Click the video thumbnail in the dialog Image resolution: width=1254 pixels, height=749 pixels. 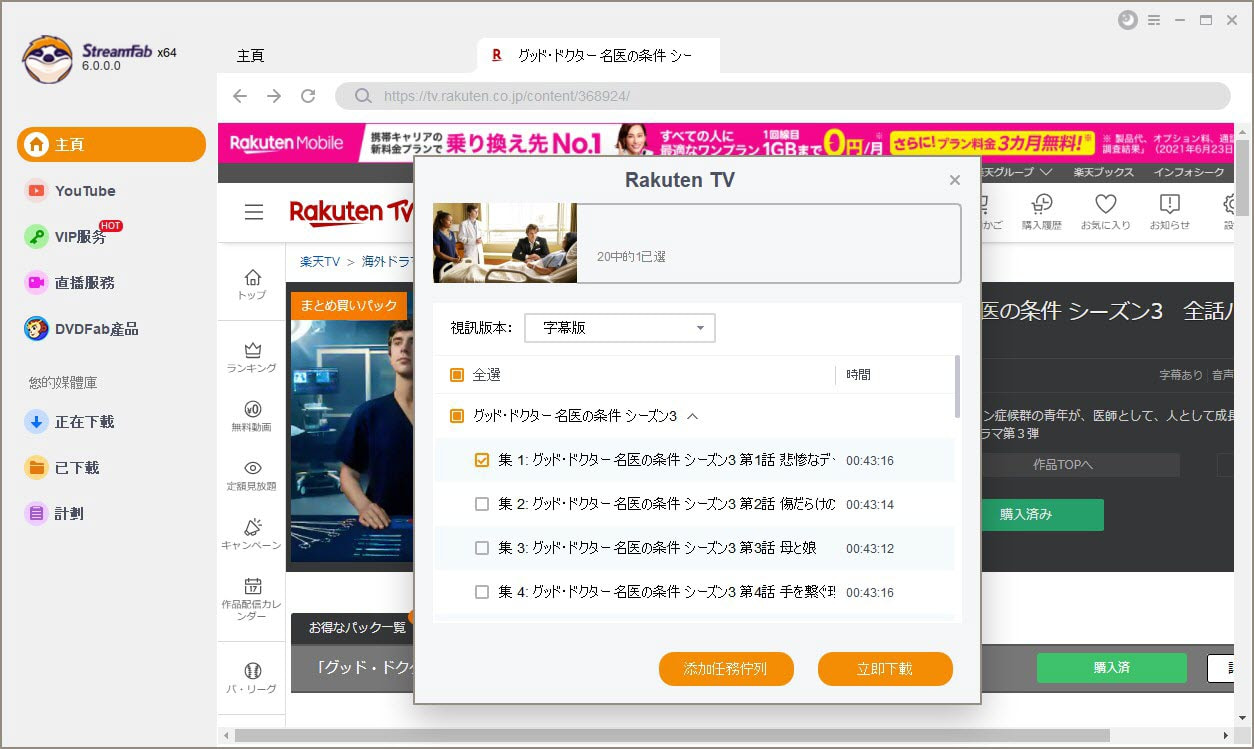click(x=505, y=243)
